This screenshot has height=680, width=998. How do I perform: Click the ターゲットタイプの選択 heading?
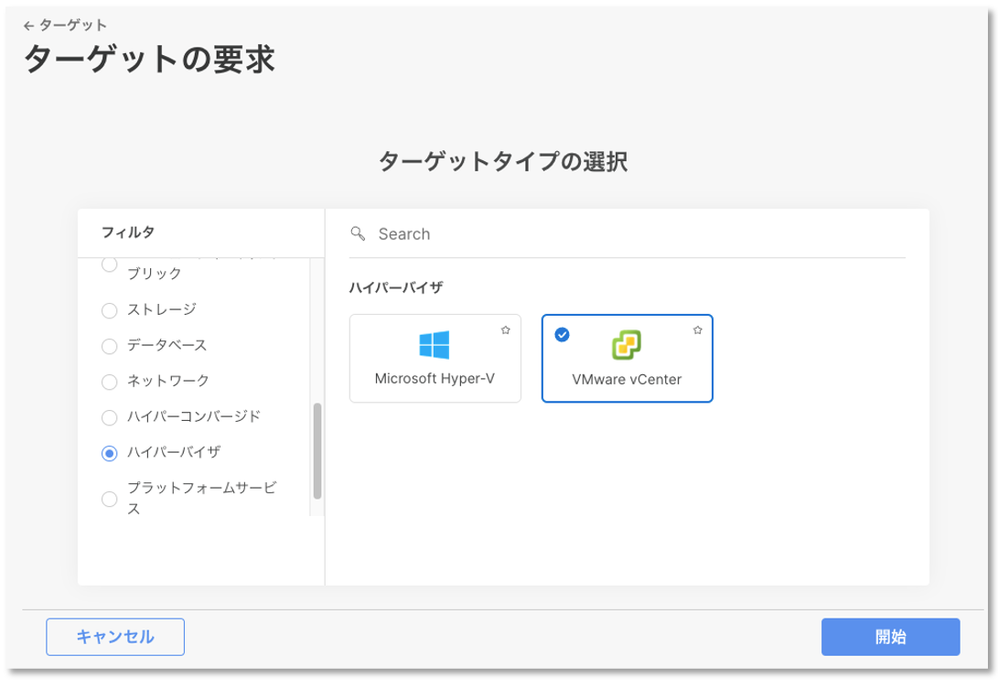coord(503,162)
